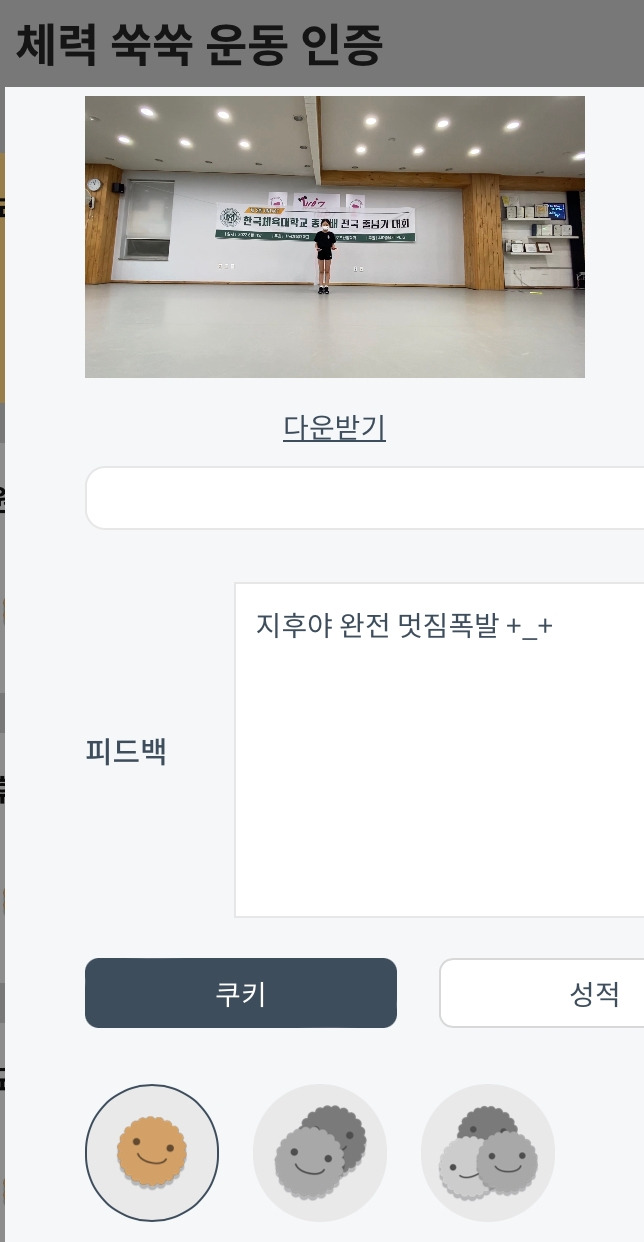Click the 체력 쑥쑥 운동 인증 title
The width and height of the screenshot is (644, 1242).
[198, 45]
